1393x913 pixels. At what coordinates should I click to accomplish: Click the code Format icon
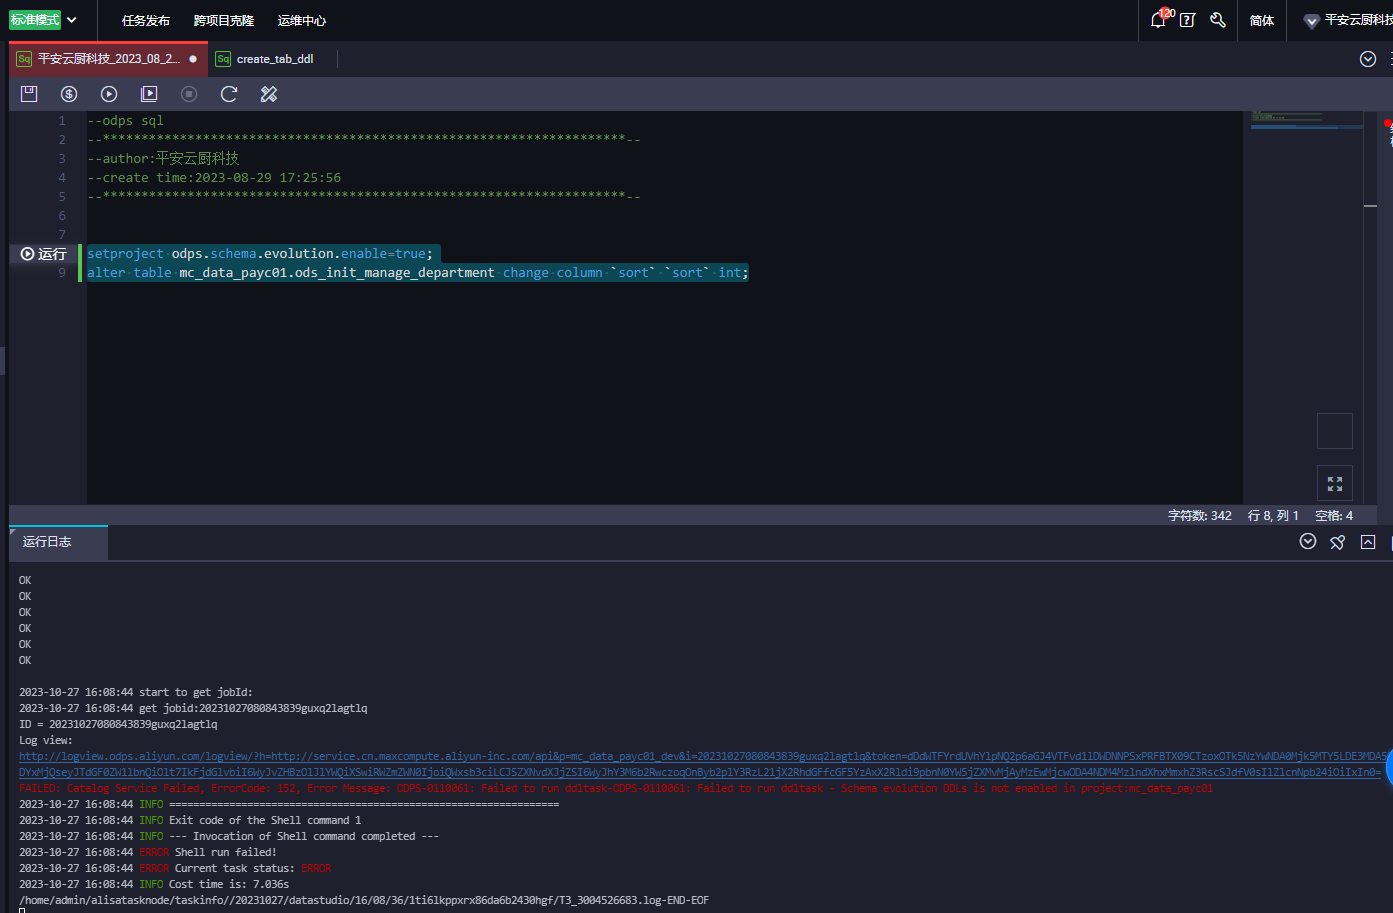269,94
